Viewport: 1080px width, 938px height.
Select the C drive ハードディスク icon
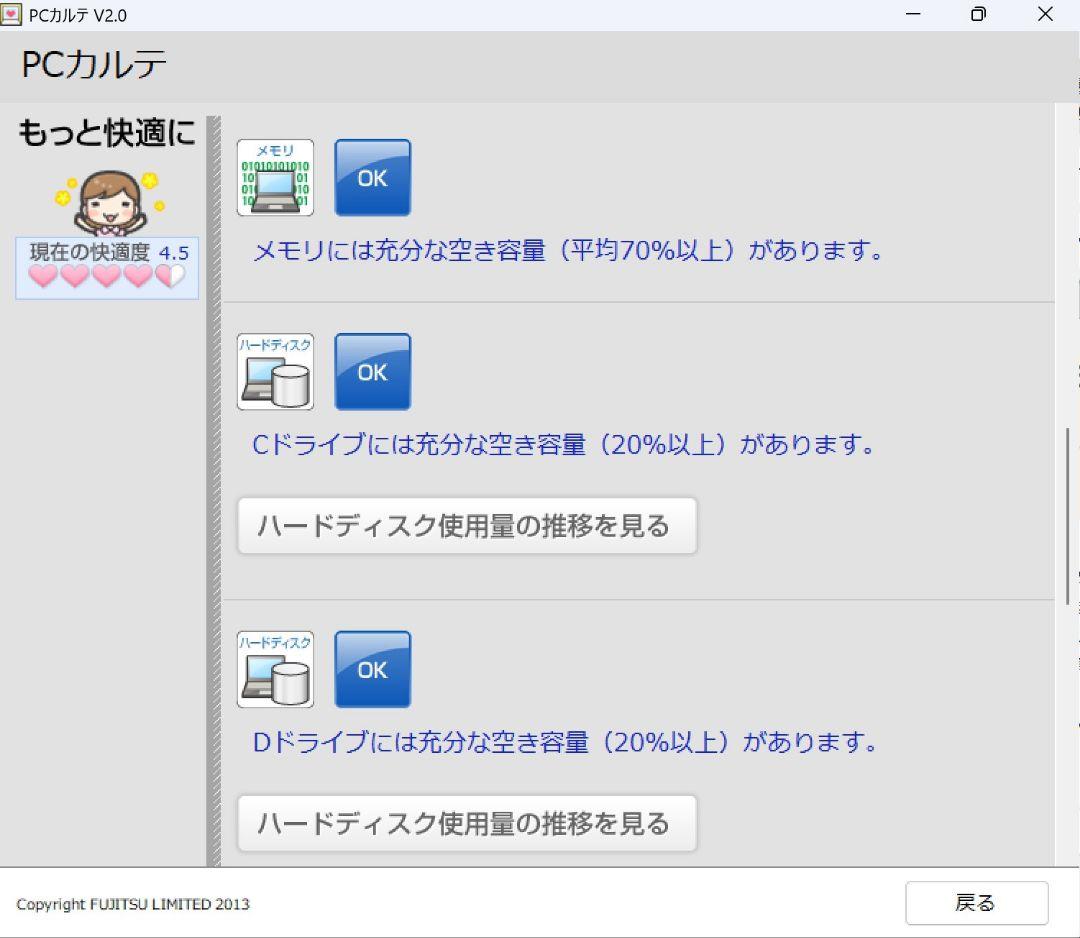[x=274, y=371]
